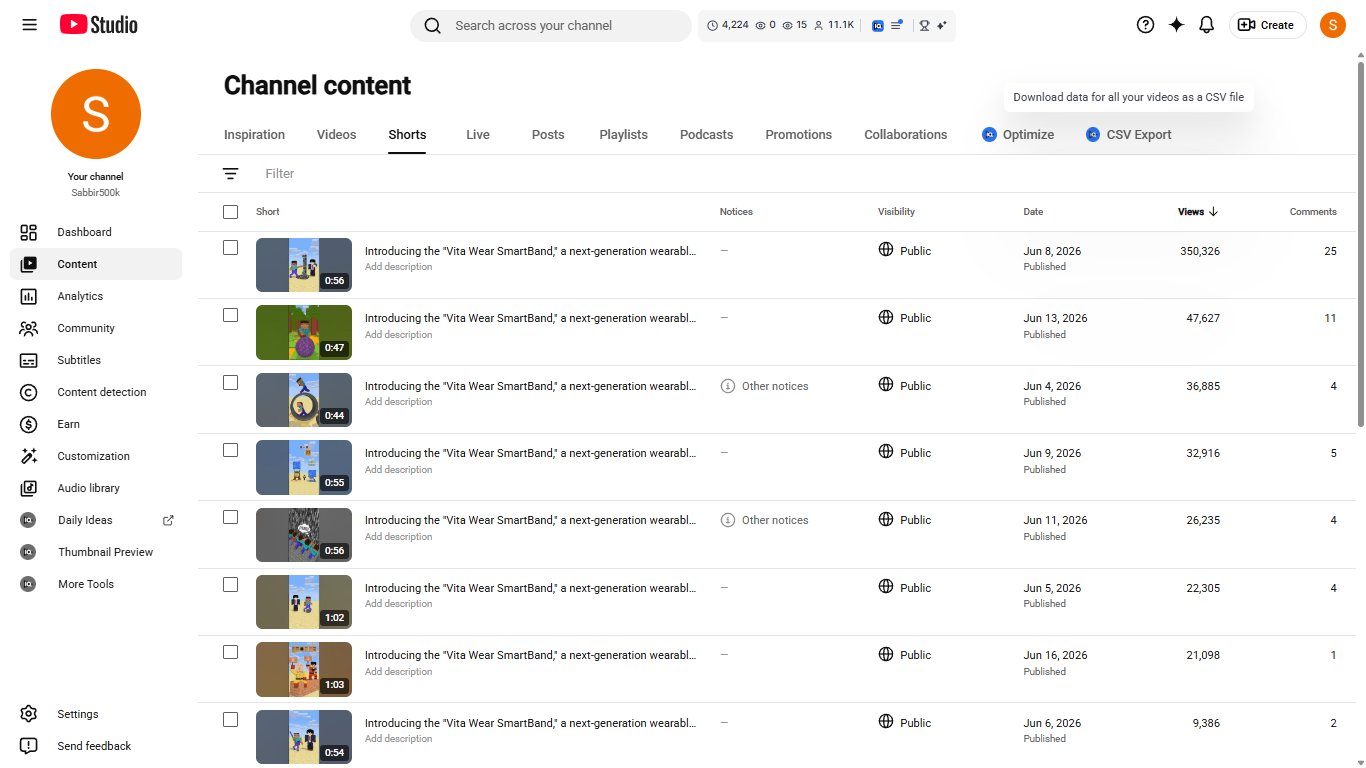Select the short with 47,627 views

(231, 315)
